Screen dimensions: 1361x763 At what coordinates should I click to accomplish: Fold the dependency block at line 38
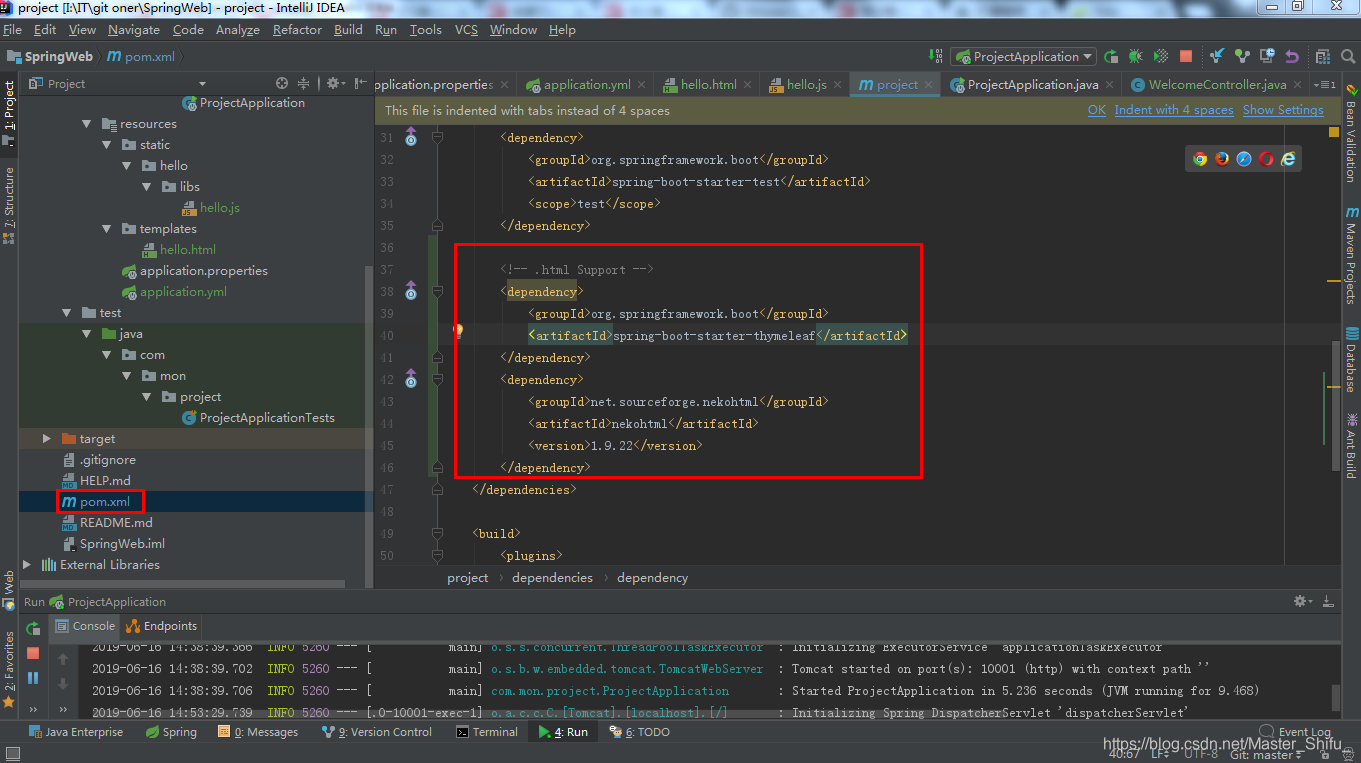(x=437, y=291)
